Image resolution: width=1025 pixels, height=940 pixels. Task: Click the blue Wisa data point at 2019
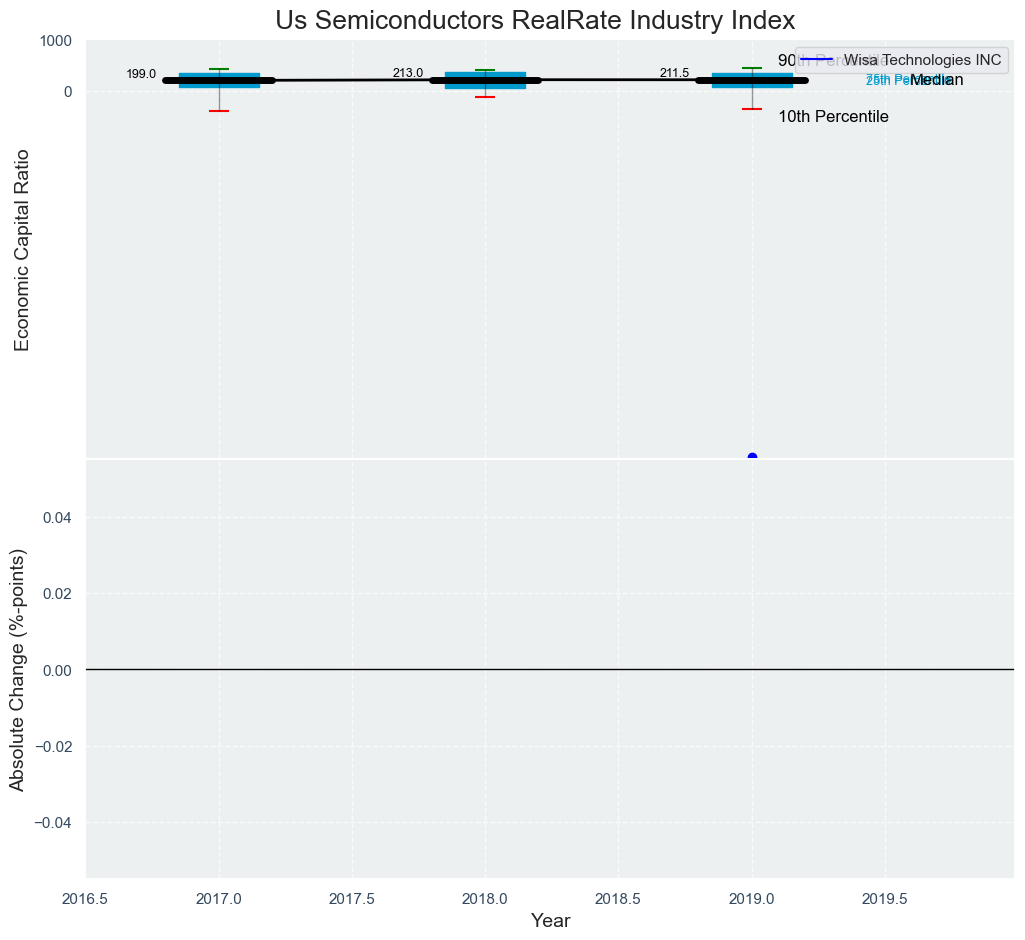(752, 457)
